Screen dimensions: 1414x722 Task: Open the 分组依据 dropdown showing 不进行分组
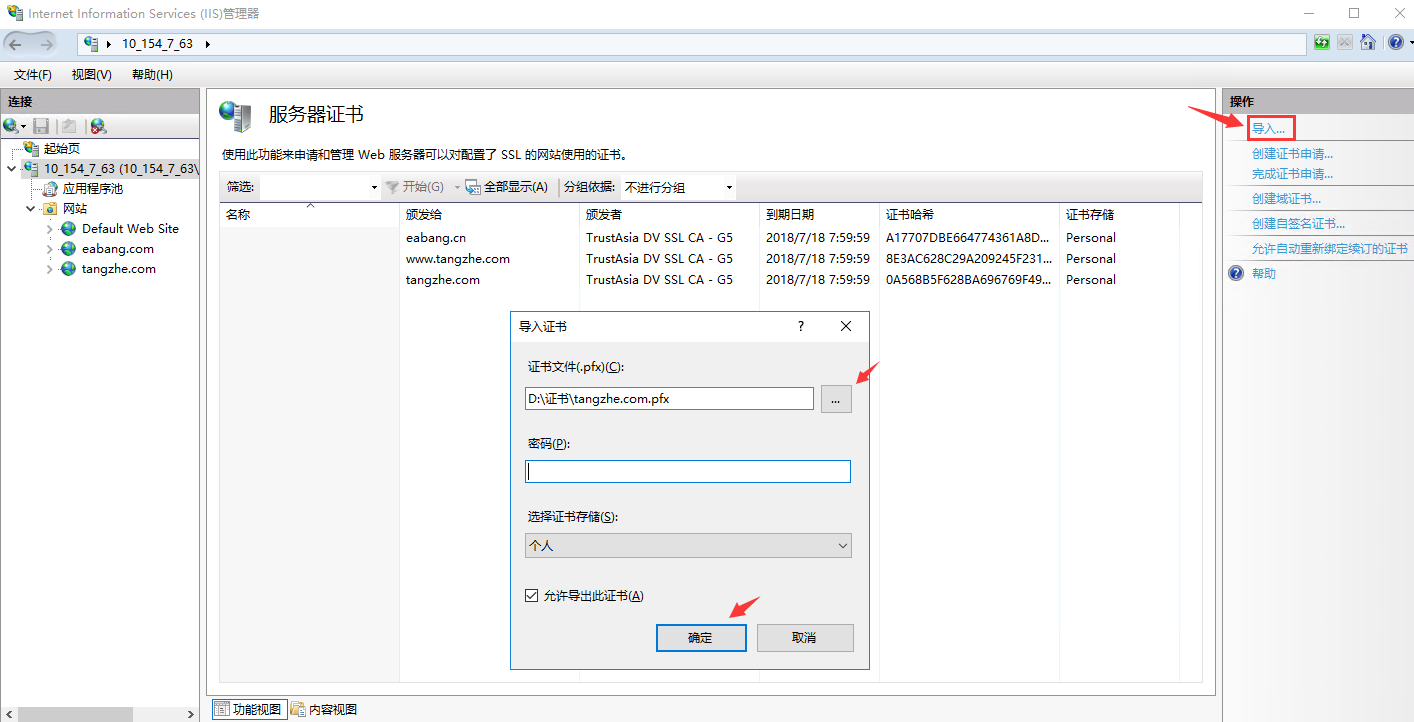point(678,187)
